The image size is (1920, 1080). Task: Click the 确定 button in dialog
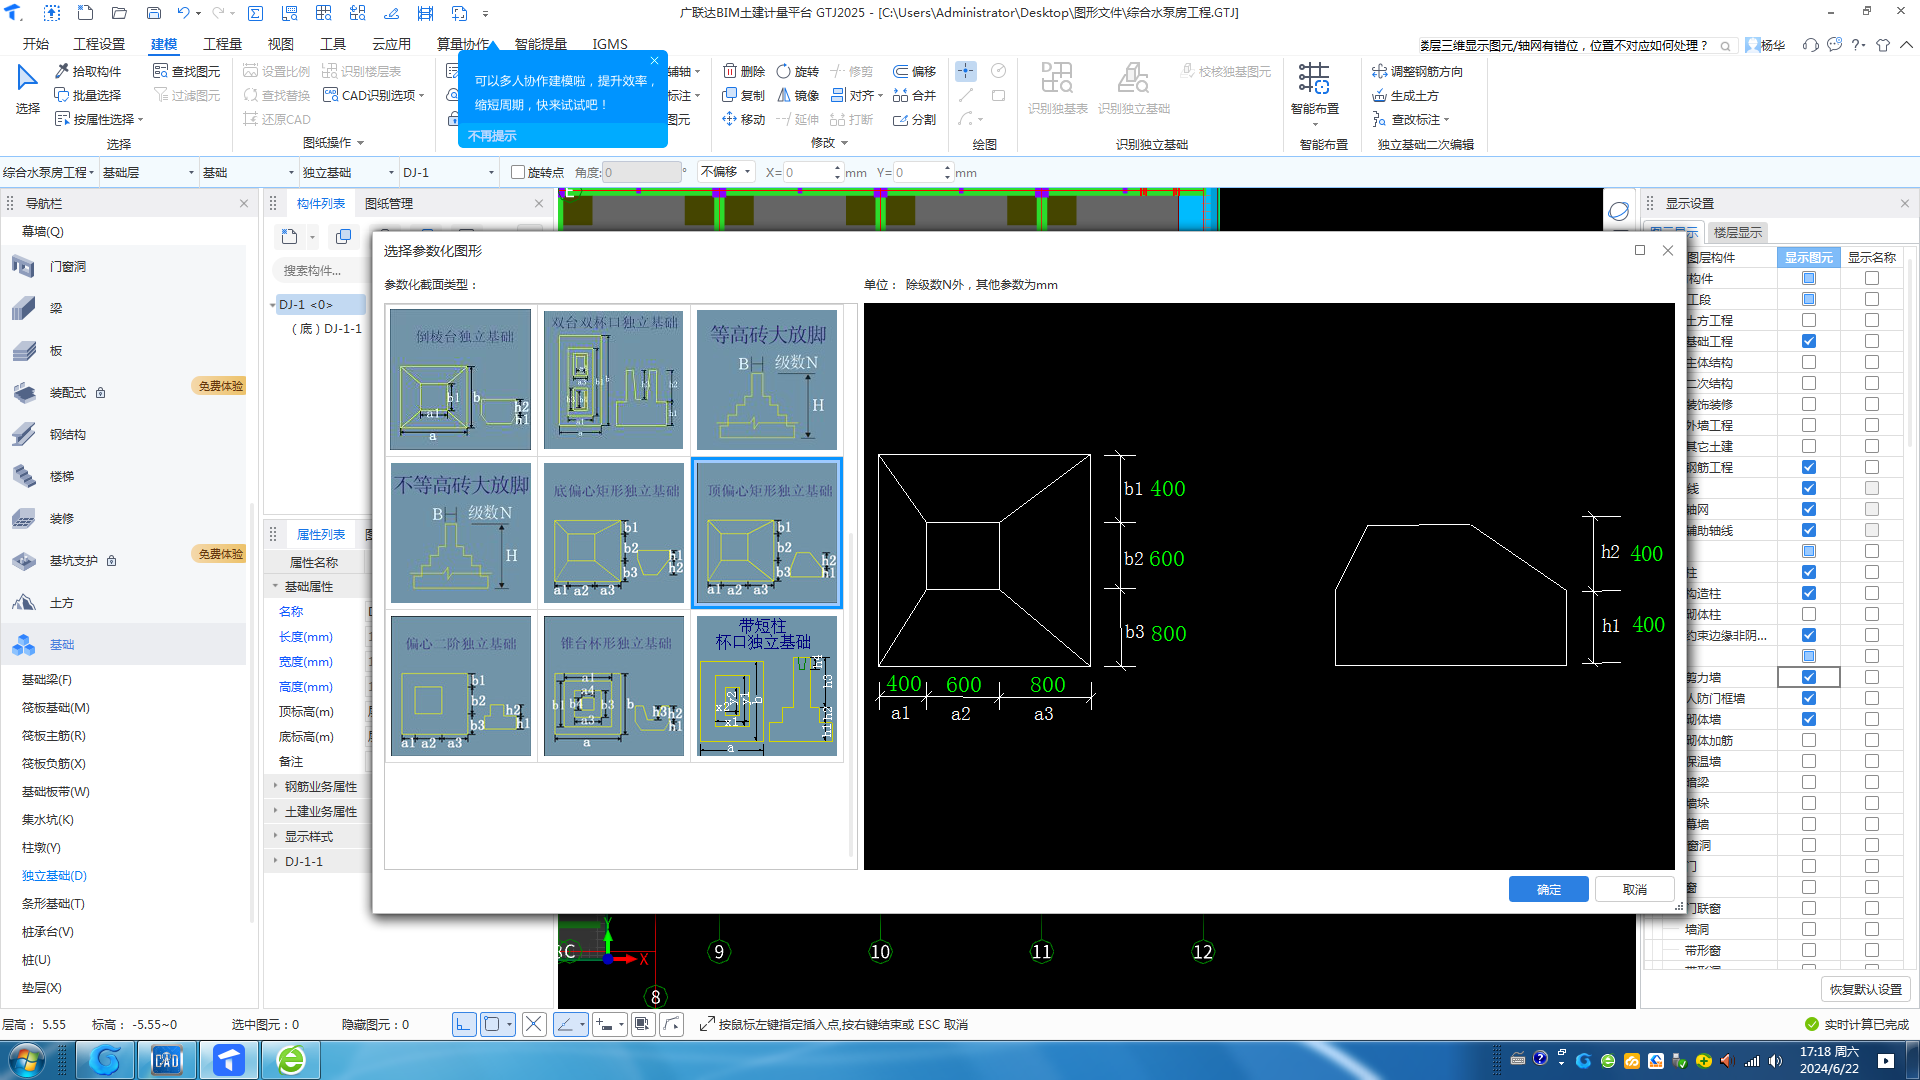(1548, 889)
